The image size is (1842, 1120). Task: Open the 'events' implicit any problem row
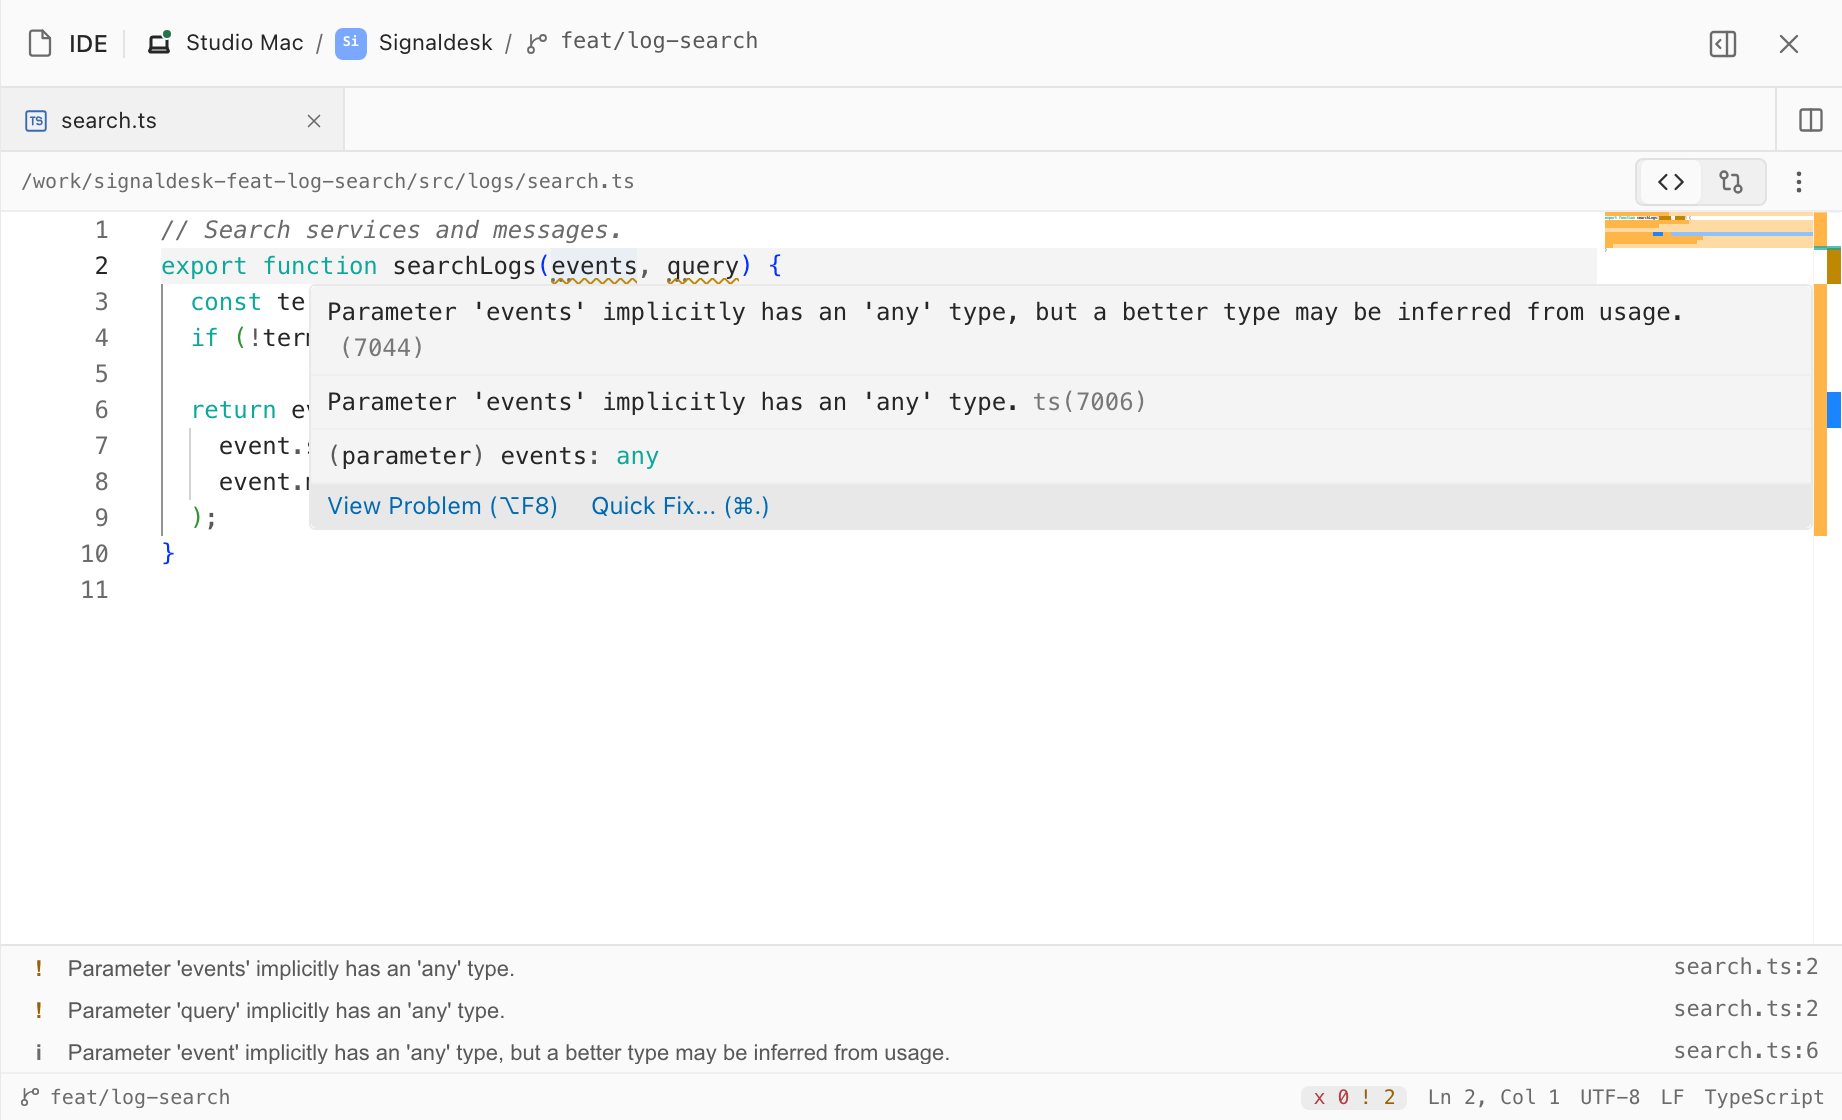tap(921, 968)
